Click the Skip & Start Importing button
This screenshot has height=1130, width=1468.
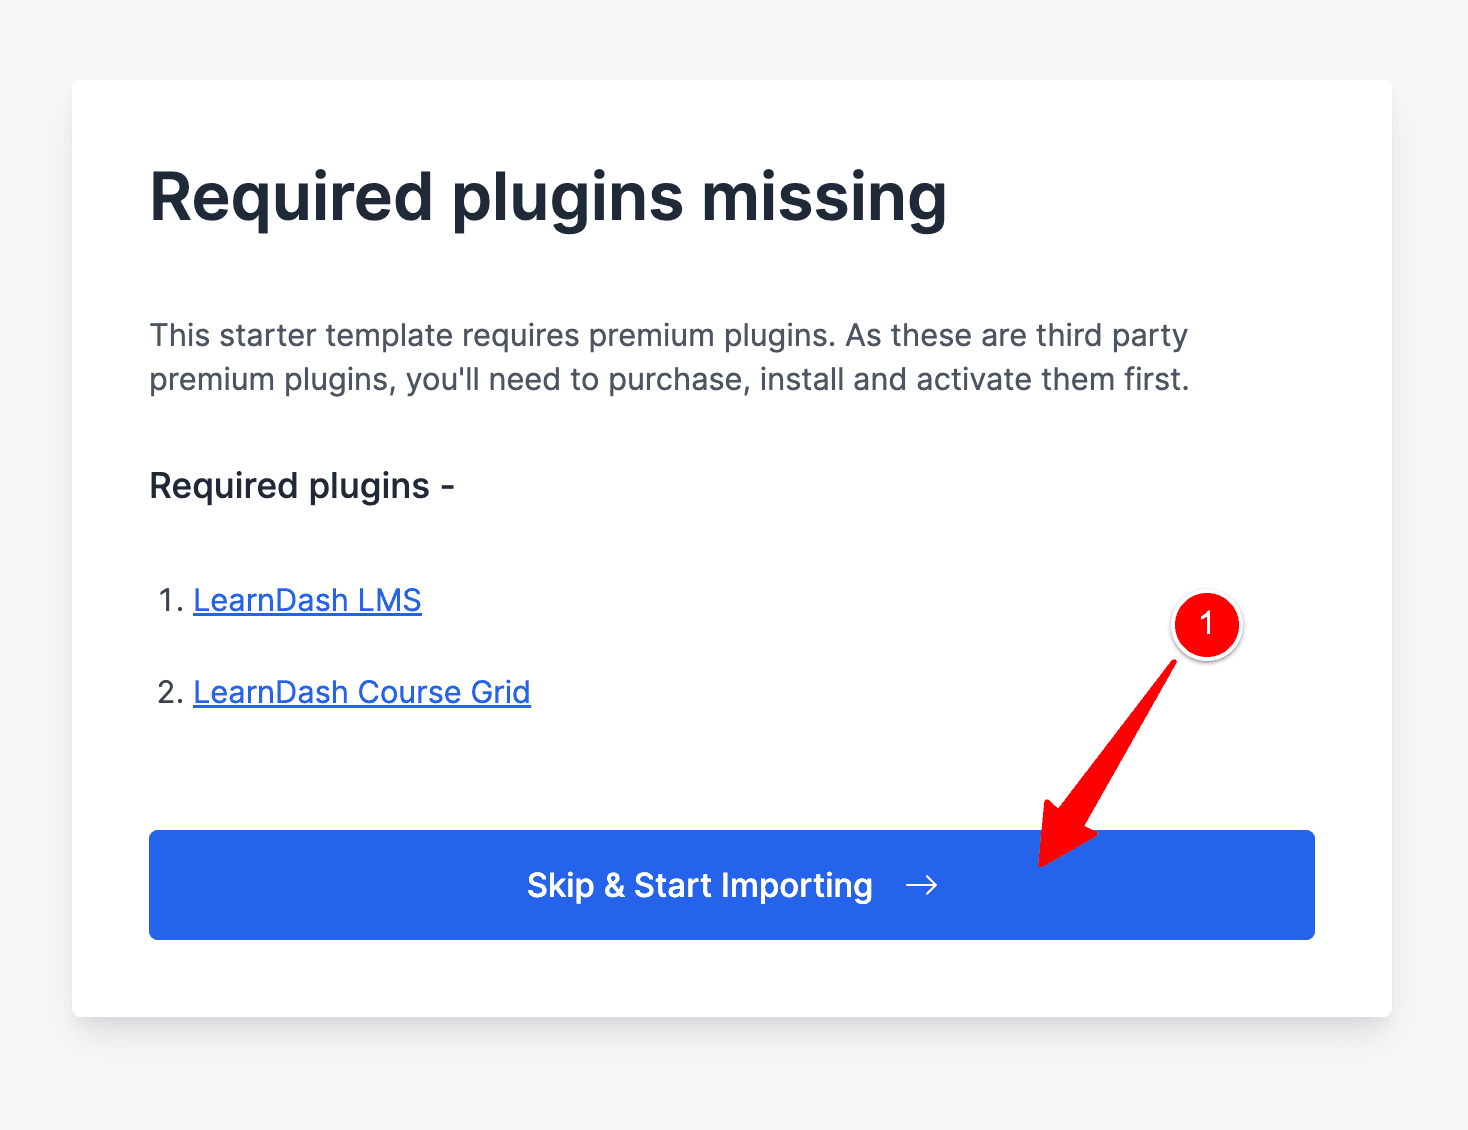(731, 885)
